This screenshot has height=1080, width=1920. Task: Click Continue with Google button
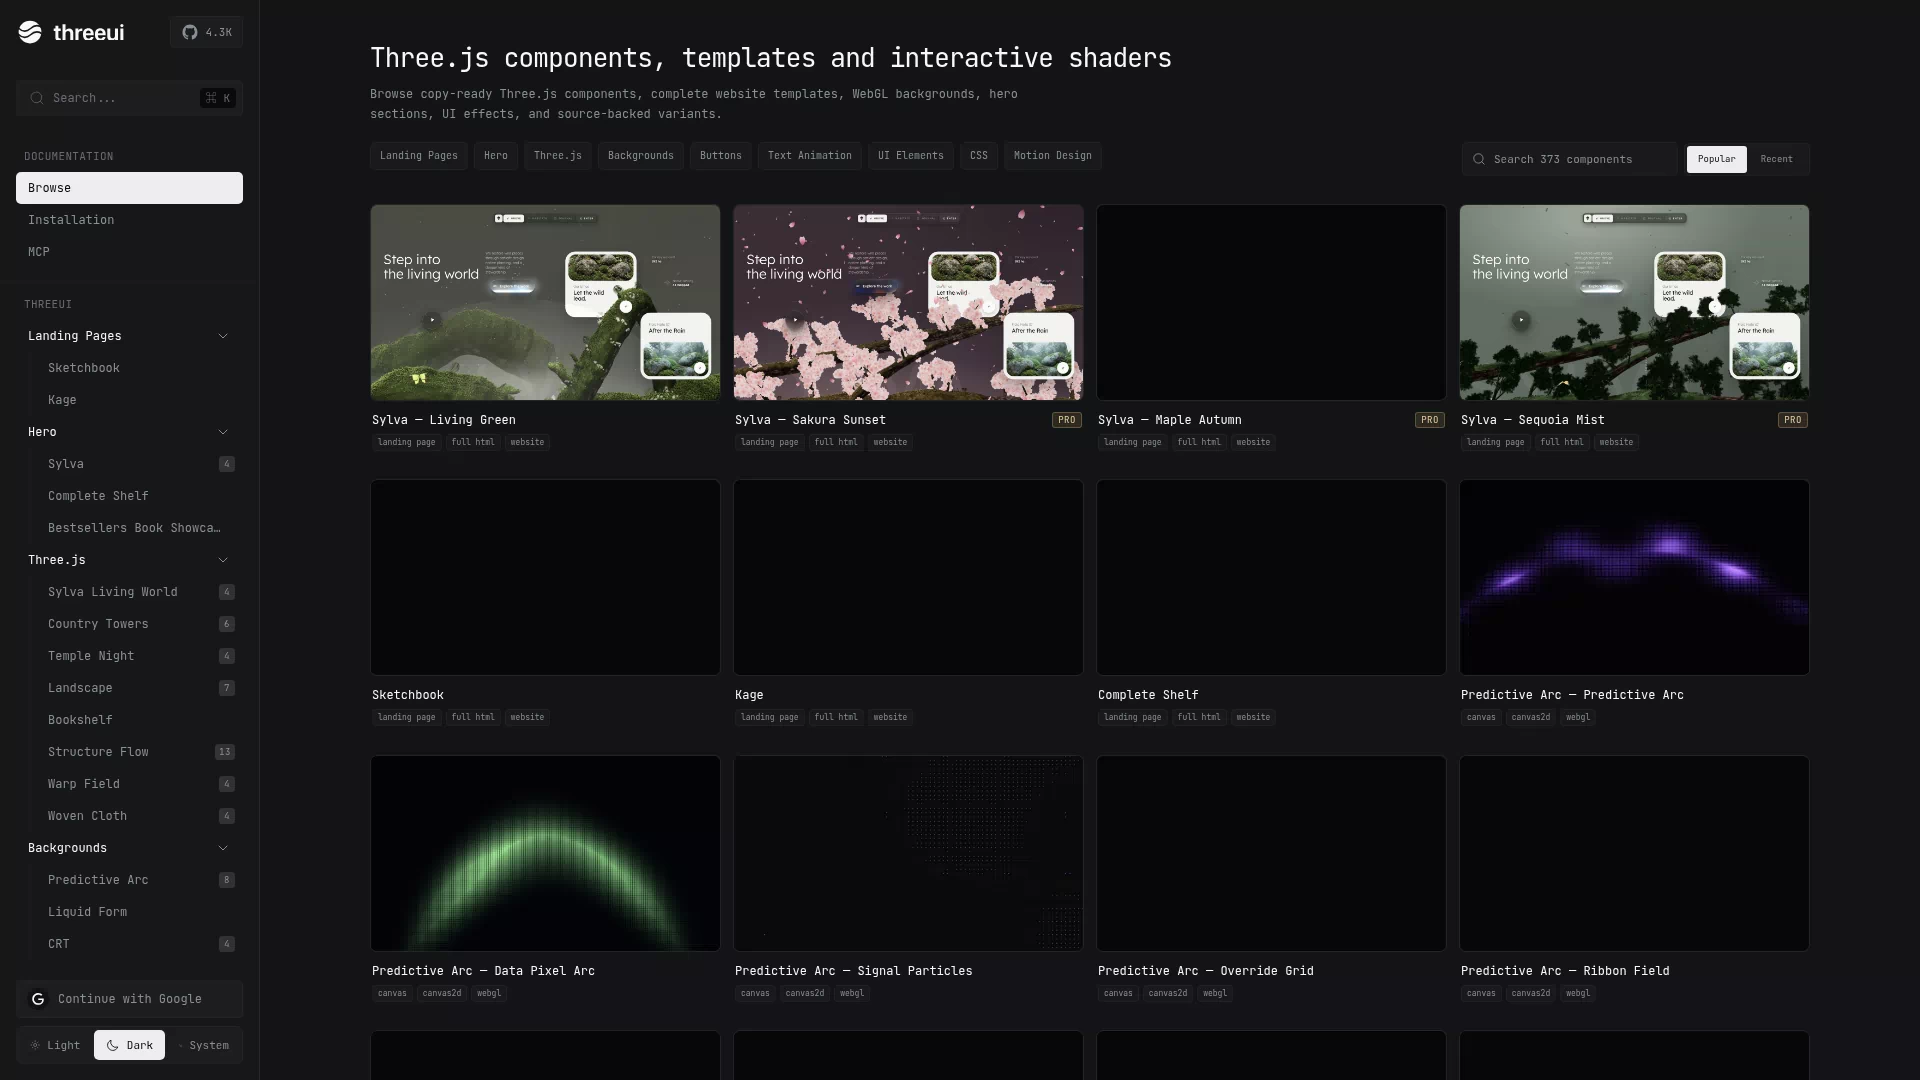tap(129, 999)
